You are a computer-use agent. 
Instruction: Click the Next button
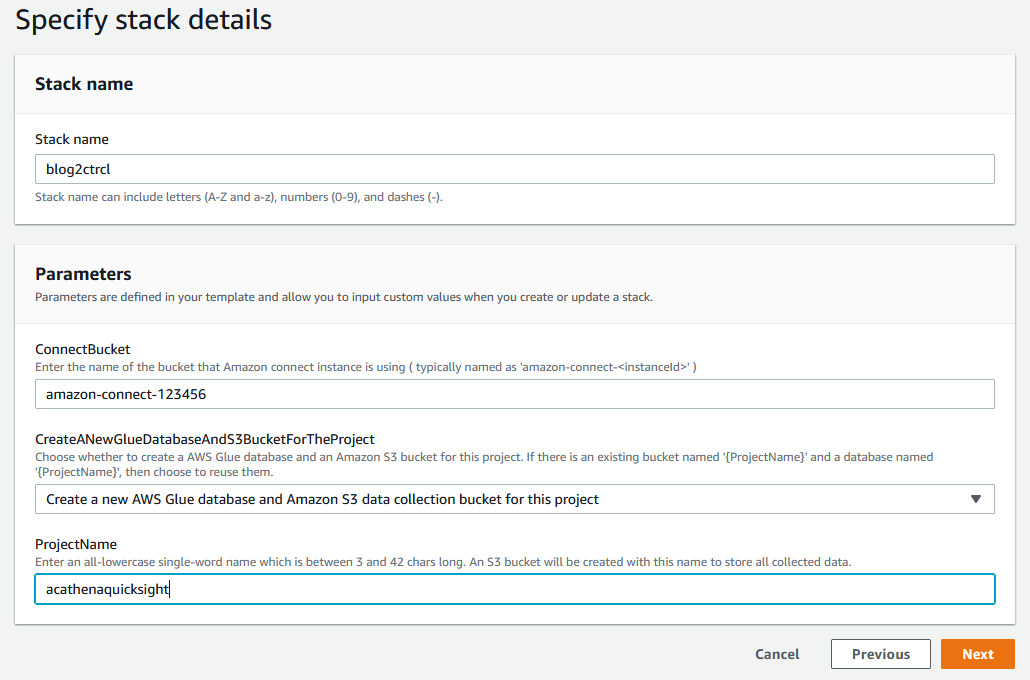(x=977, y=654)
